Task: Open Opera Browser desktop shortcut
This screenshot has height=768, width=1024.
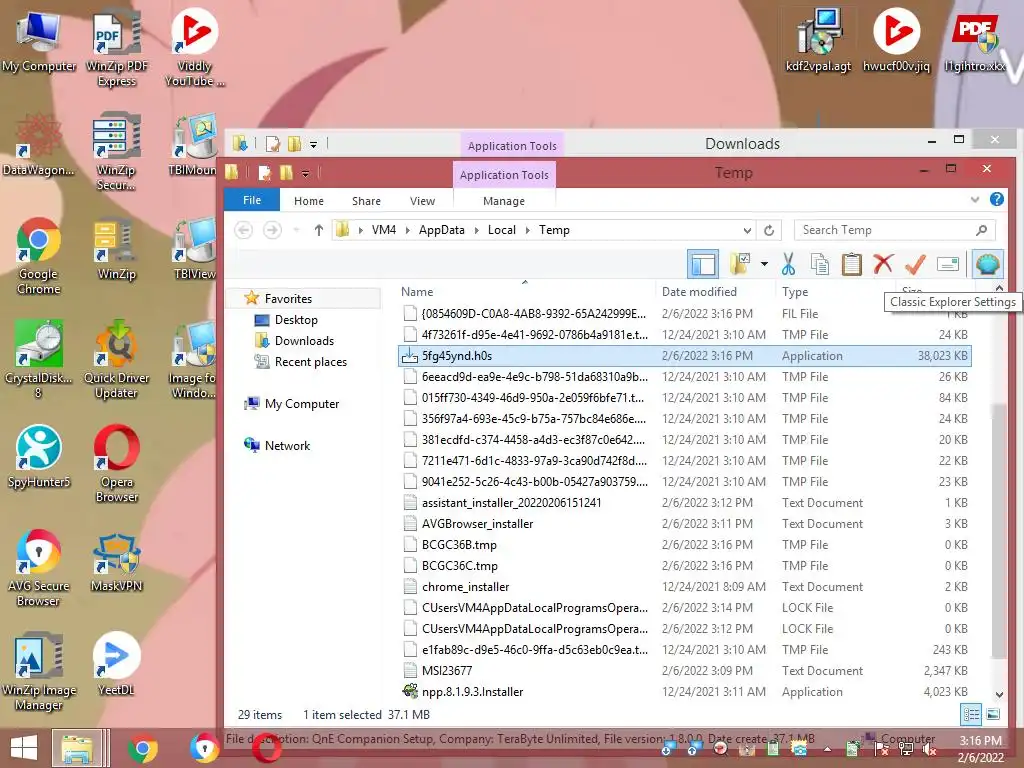Action: click(116, 463)
